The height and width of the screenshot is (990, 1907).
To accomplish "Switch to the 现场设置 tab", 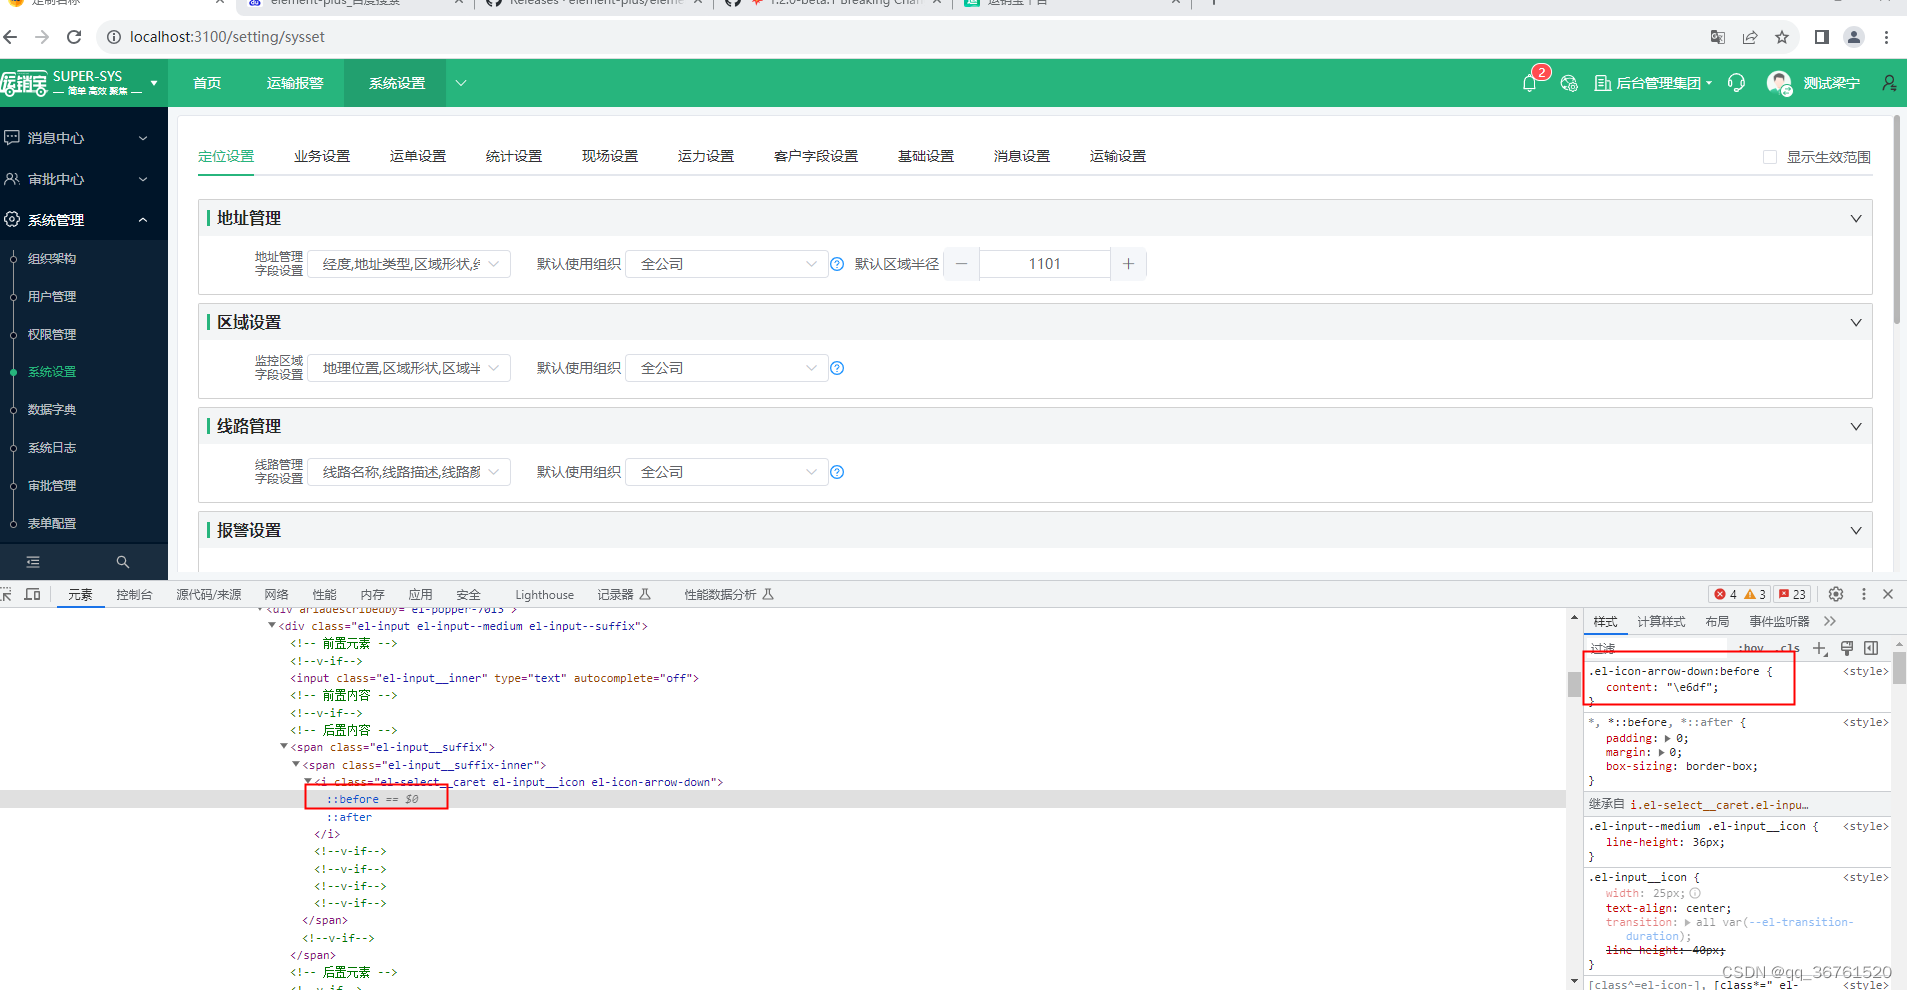I will [x=610, y=156].
